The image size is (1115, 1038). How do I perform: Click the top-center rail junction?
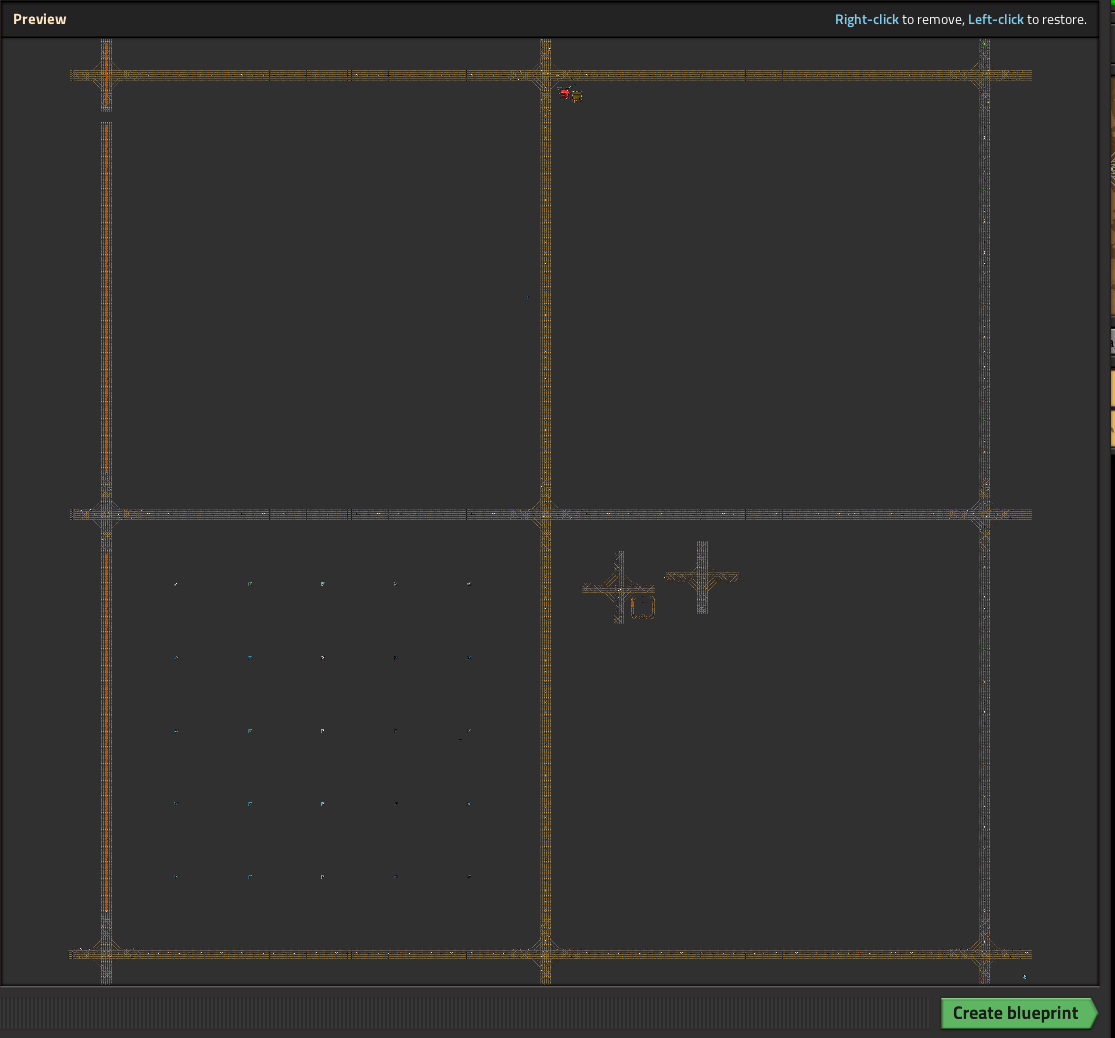pyautogui.click(x=545, y=75)
